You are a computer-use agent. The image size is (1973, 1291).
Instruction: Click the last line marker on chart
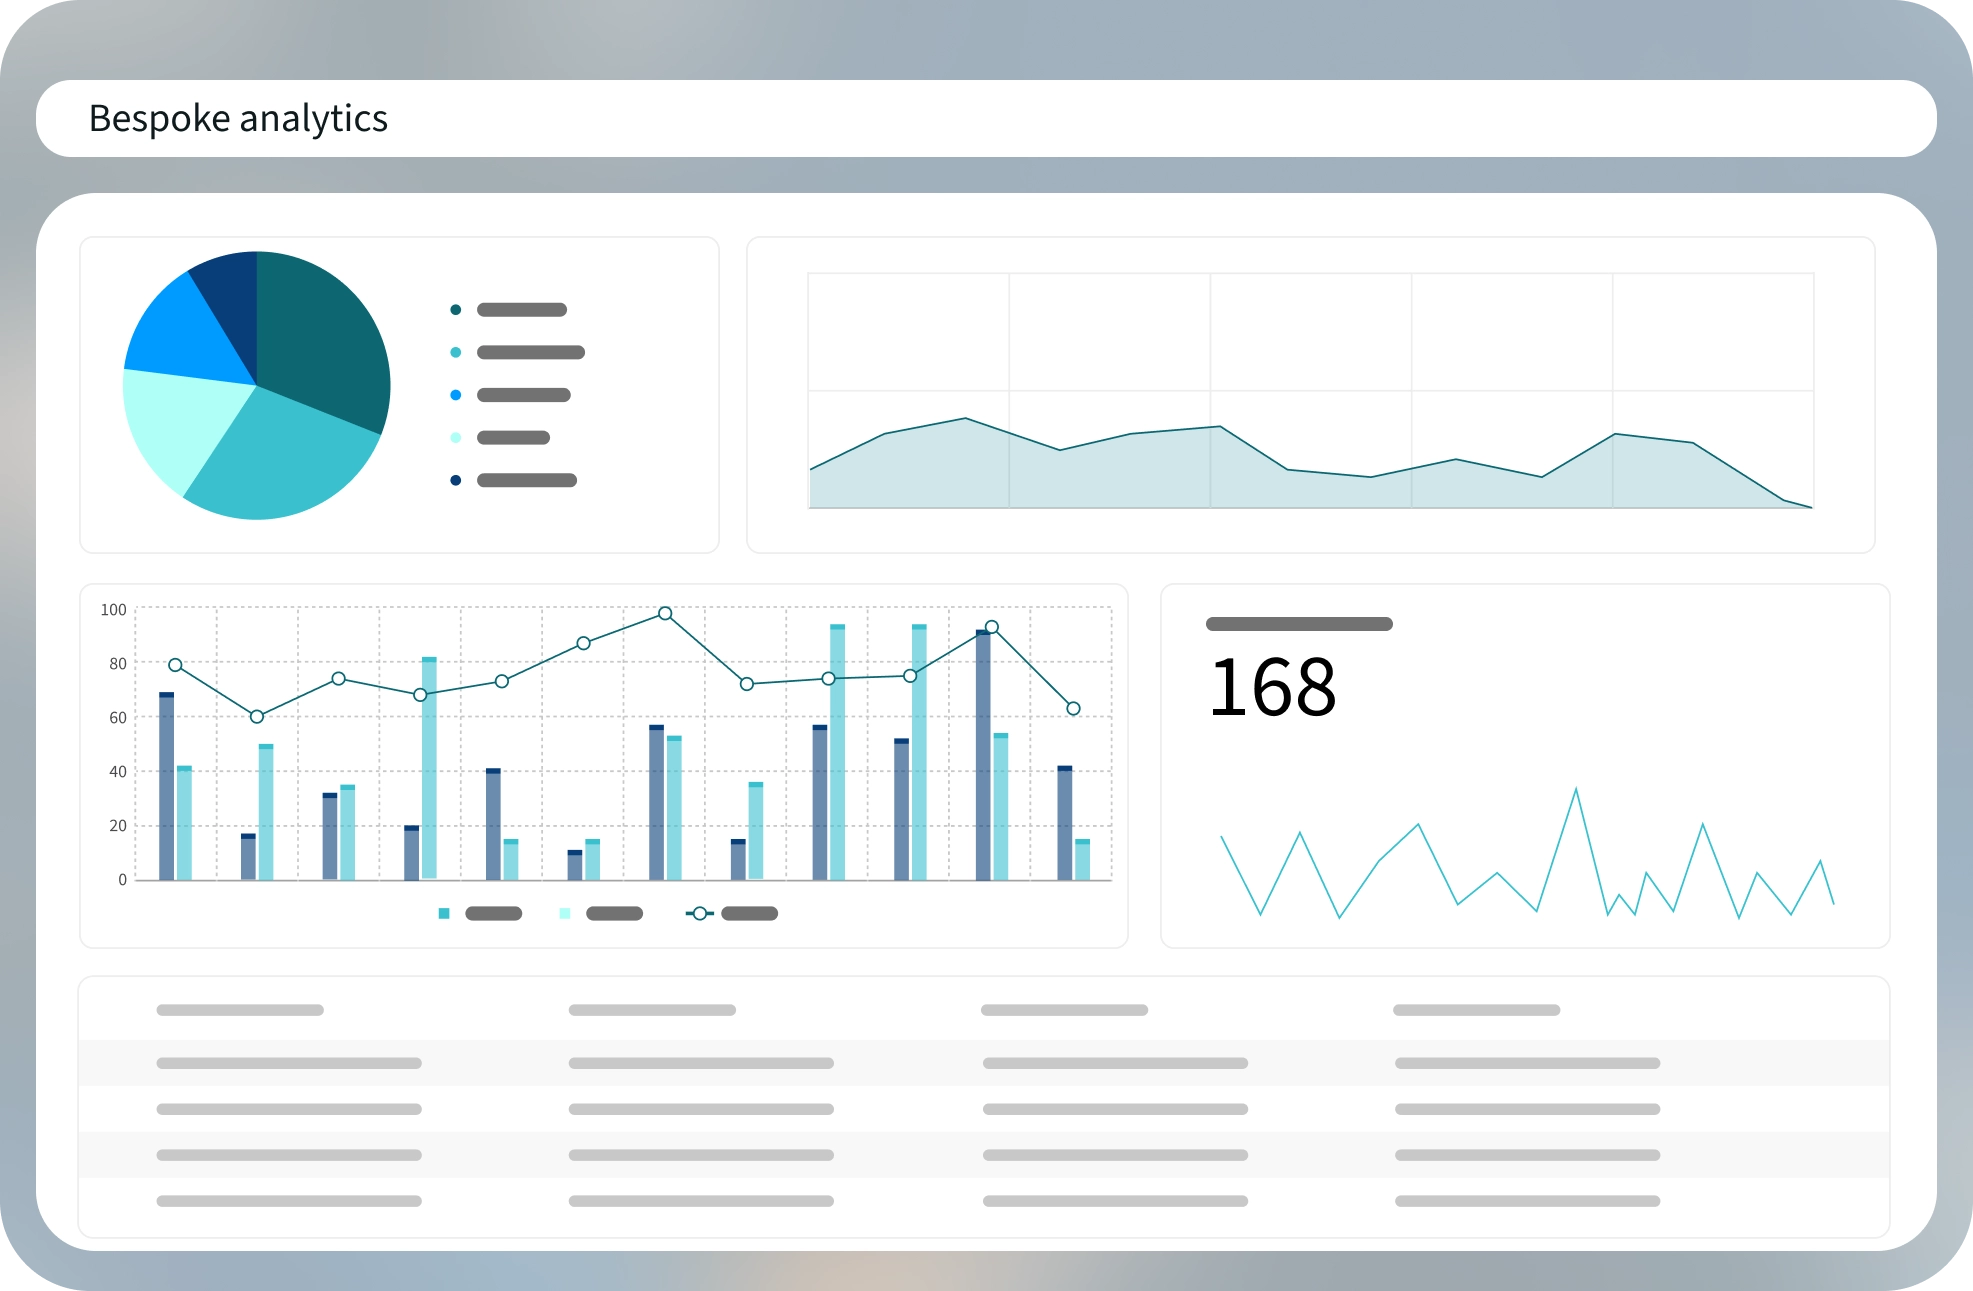pyautogui.click(x=1073, y=708)
